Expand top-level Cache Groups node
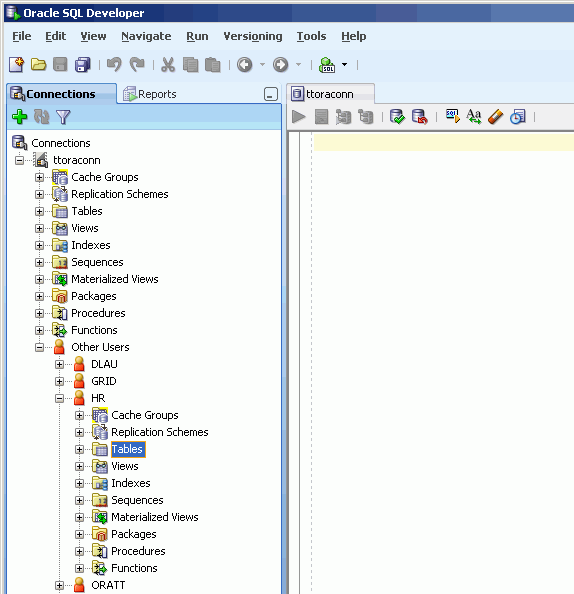574x594 pixels. point(39,177)
